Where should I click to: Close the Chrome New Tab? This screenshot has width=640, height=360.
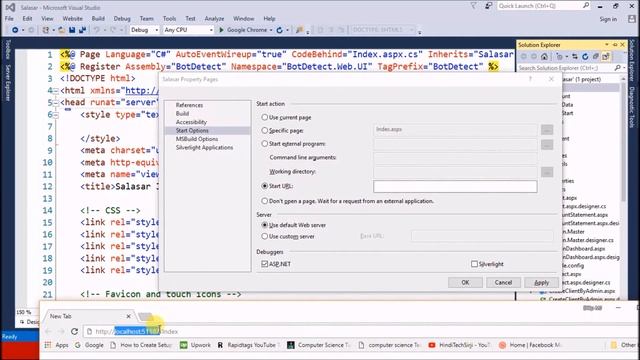point(129,316)
